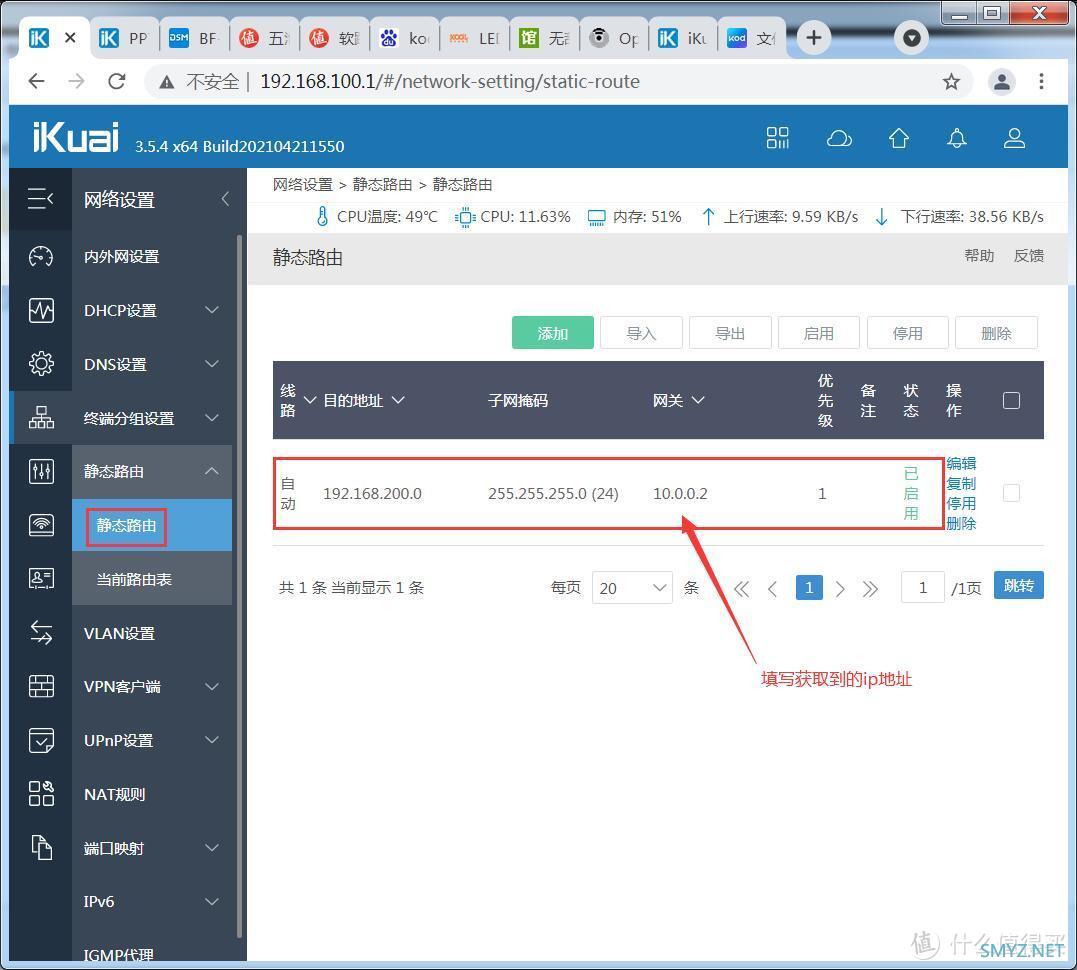
Task: Open the log files icon in sidebar
Action: [x=41, y=847]
